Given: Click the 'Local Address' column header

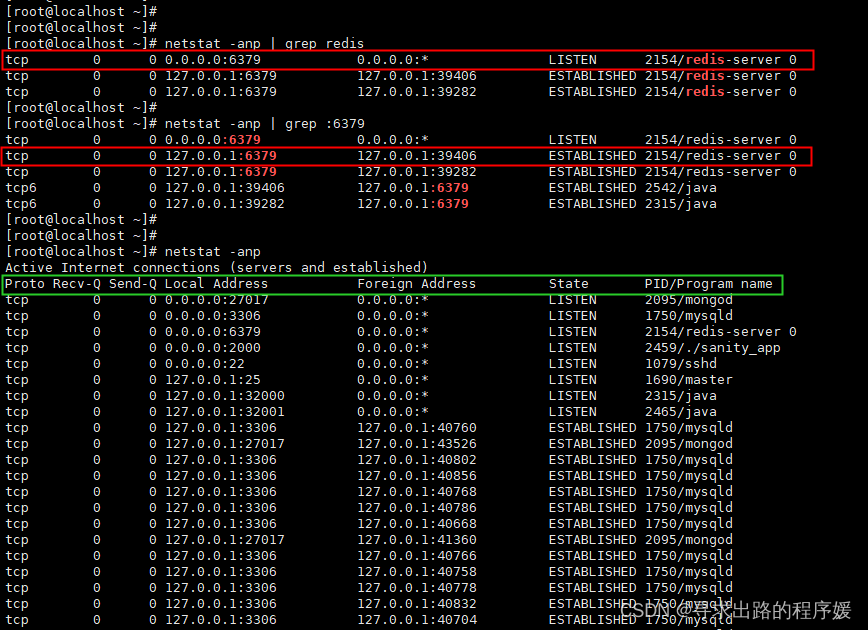Looking at the screenshot, I should 216,284.
